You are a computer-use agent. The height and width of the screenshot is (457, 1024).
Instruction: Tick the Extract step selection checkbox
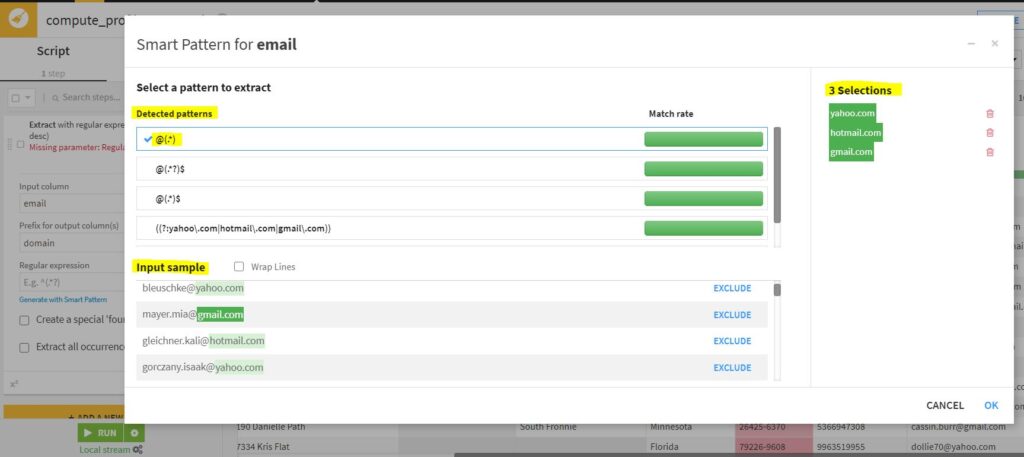tap(20, 144)
